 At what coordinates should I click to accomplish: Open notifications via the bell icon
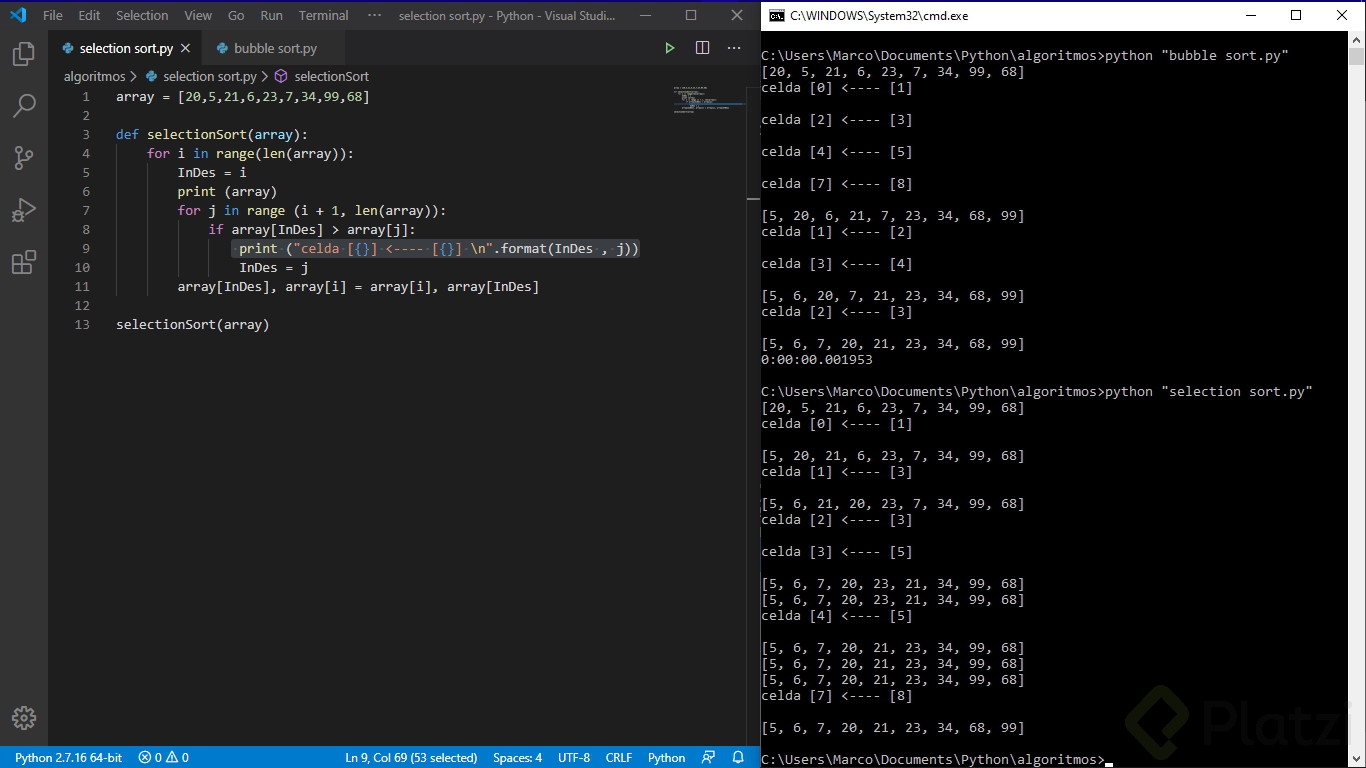[x=738, y=757]
